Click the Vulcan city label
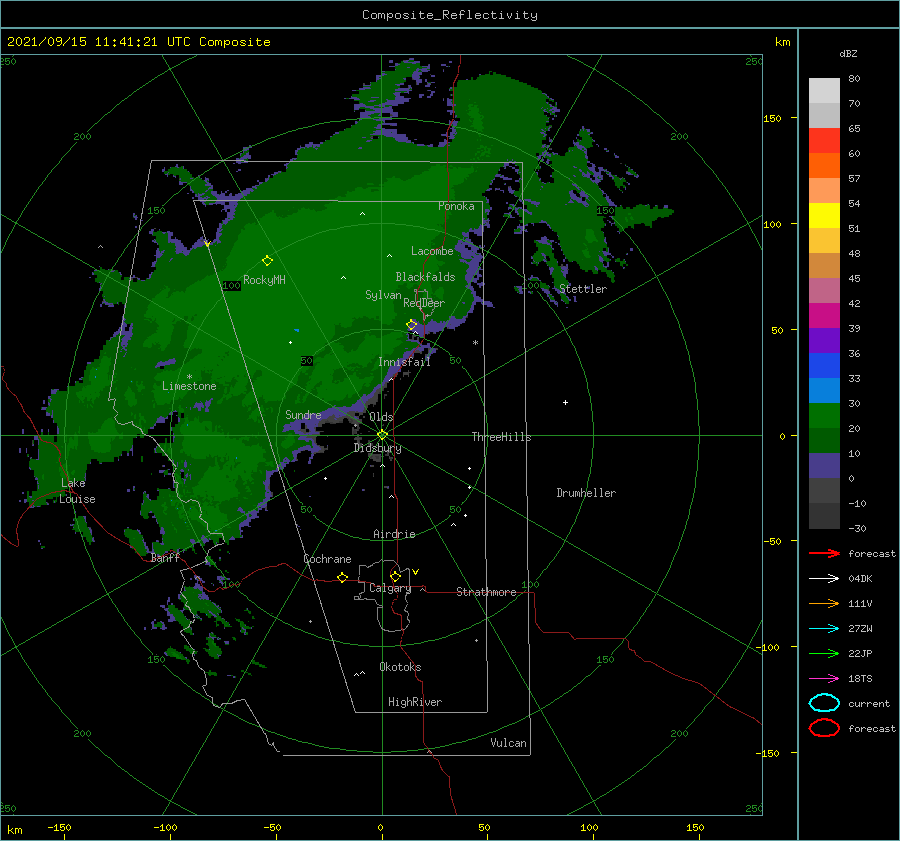 tap(509, 743)
